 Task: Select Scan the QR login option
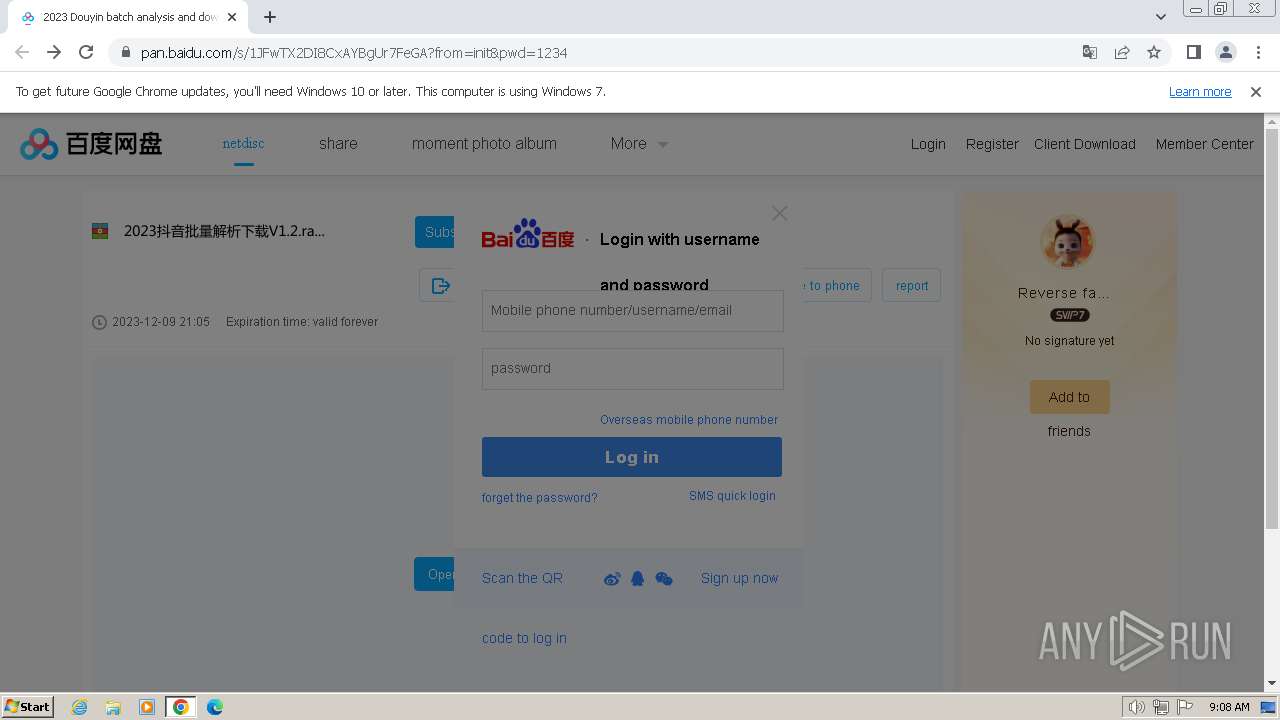click(522, 578)
